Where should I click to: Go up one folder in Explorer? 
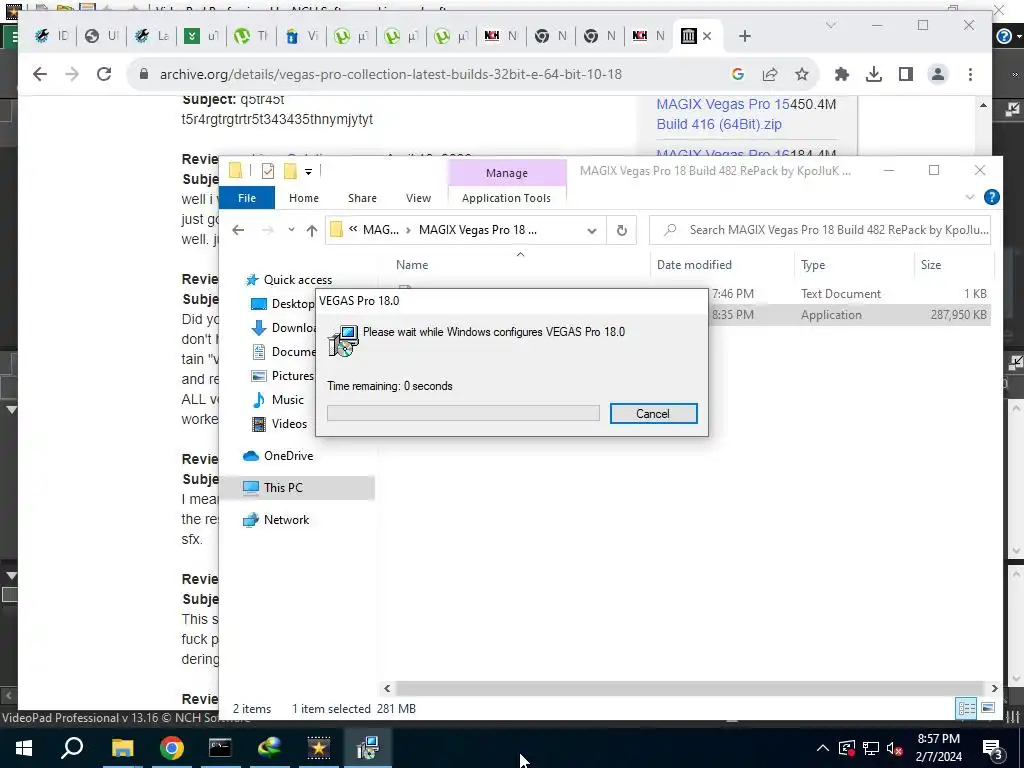(x=312, y=230)
